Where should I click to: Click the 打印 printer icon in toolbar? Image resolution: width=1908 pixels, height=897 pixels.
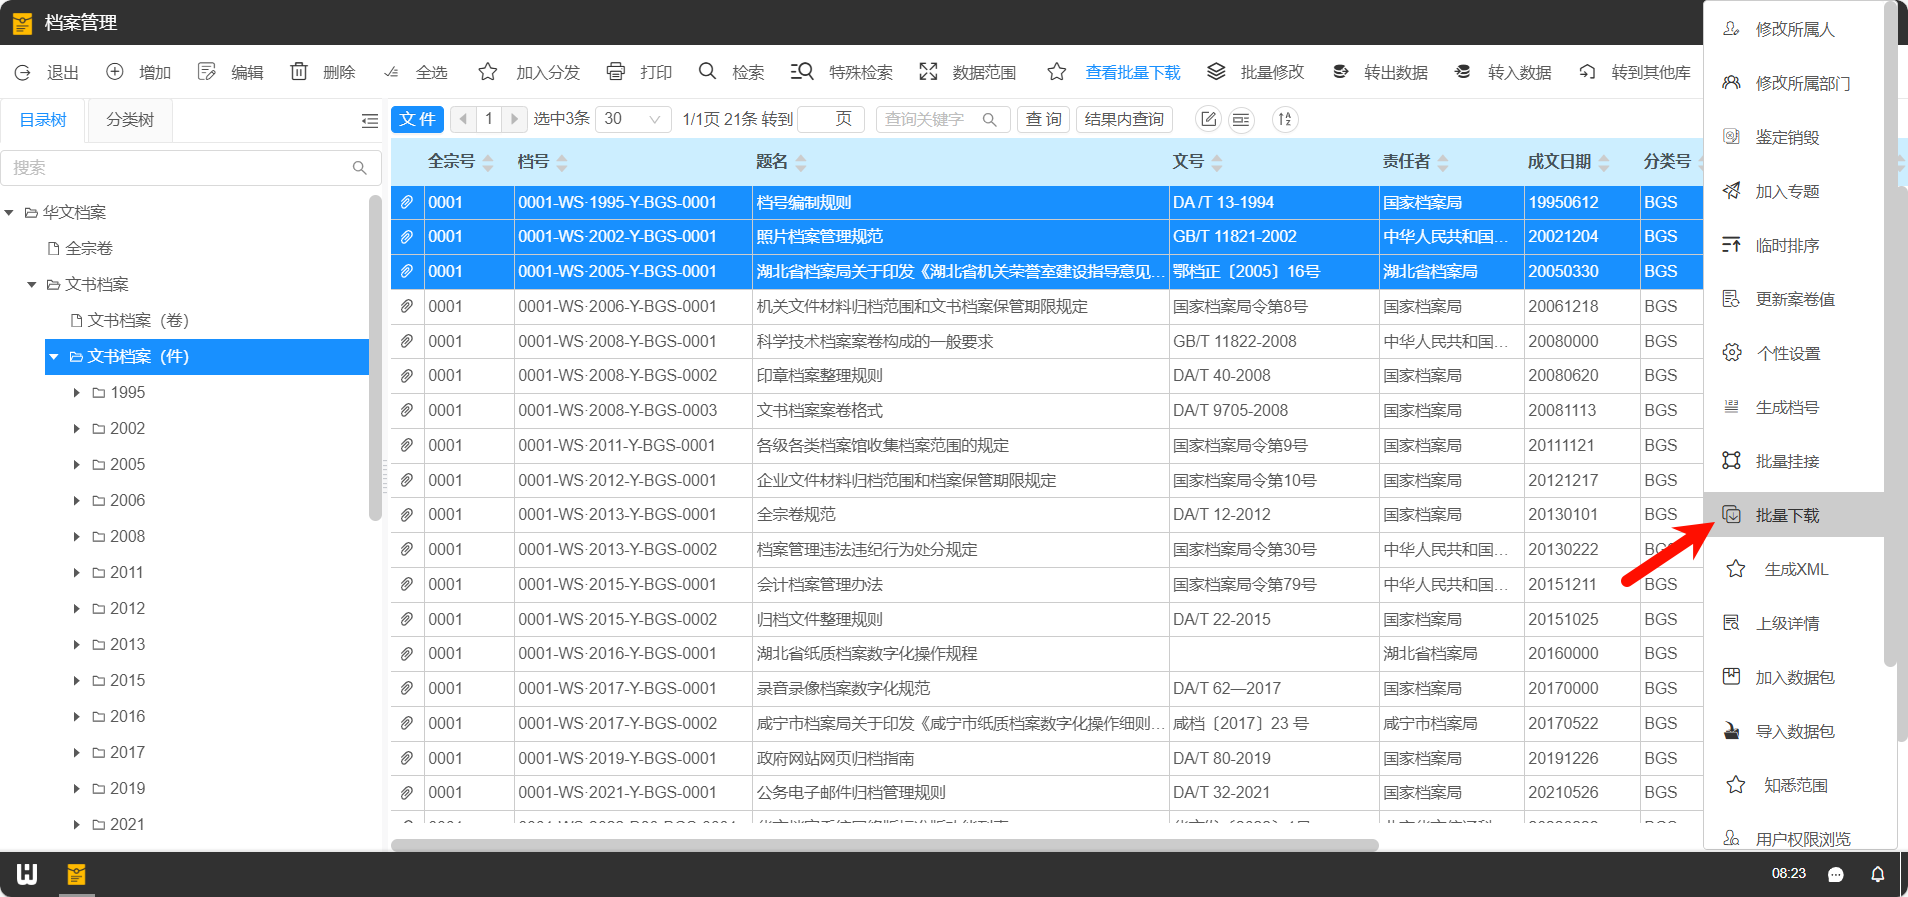click(x=616, y=72)
